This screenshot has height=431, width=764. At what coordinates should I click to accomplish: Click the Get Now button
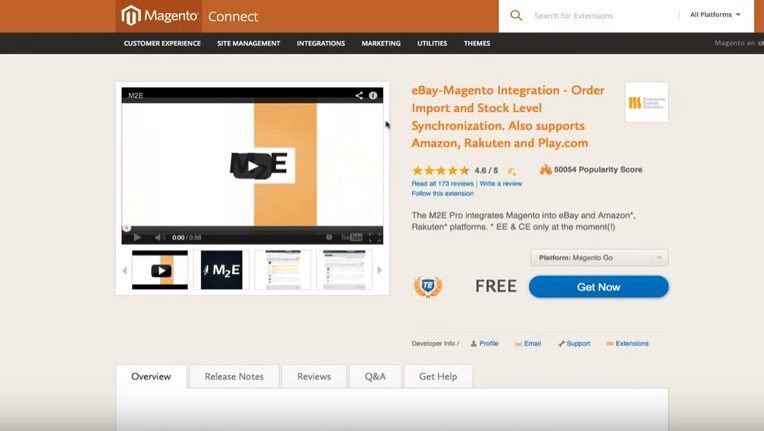(x=598, y=287)
